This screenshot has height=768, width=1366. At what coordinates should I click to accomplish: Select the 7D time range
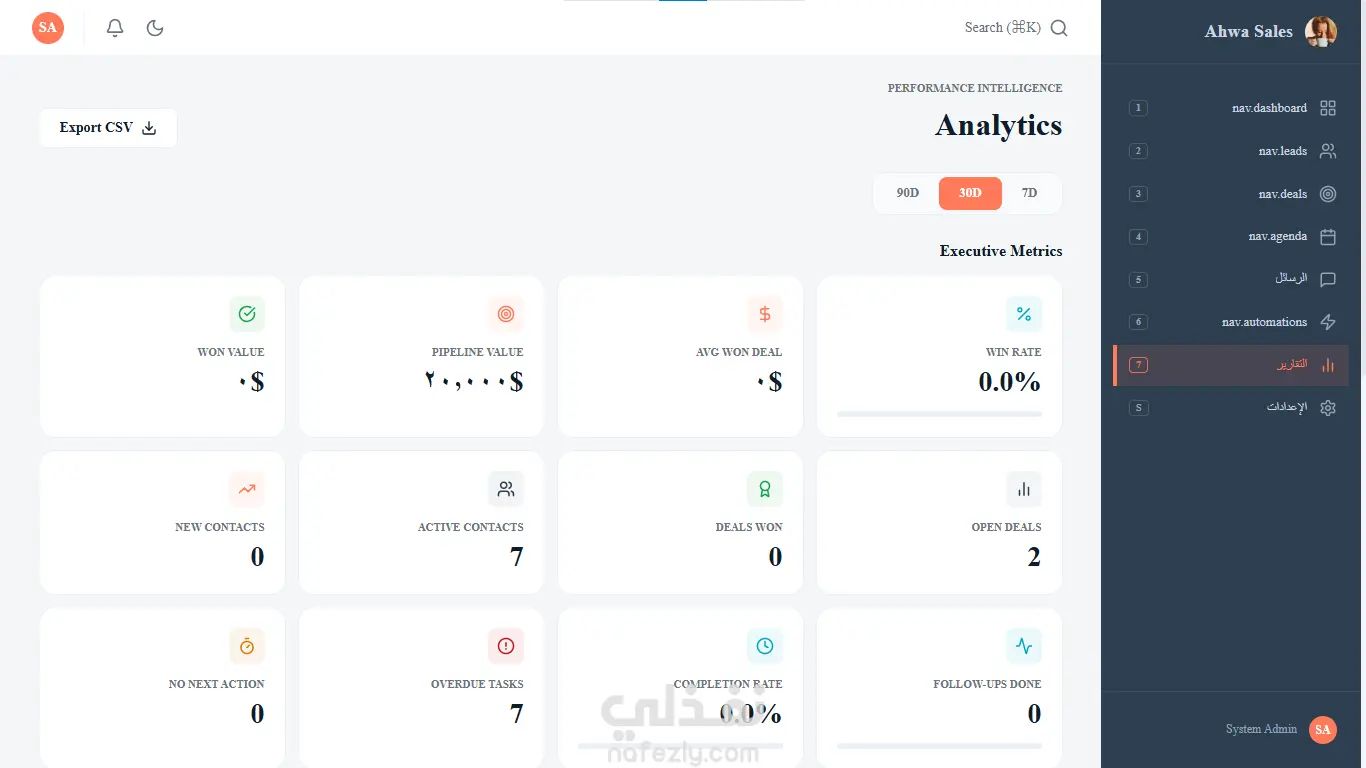tap(1029, 193)
